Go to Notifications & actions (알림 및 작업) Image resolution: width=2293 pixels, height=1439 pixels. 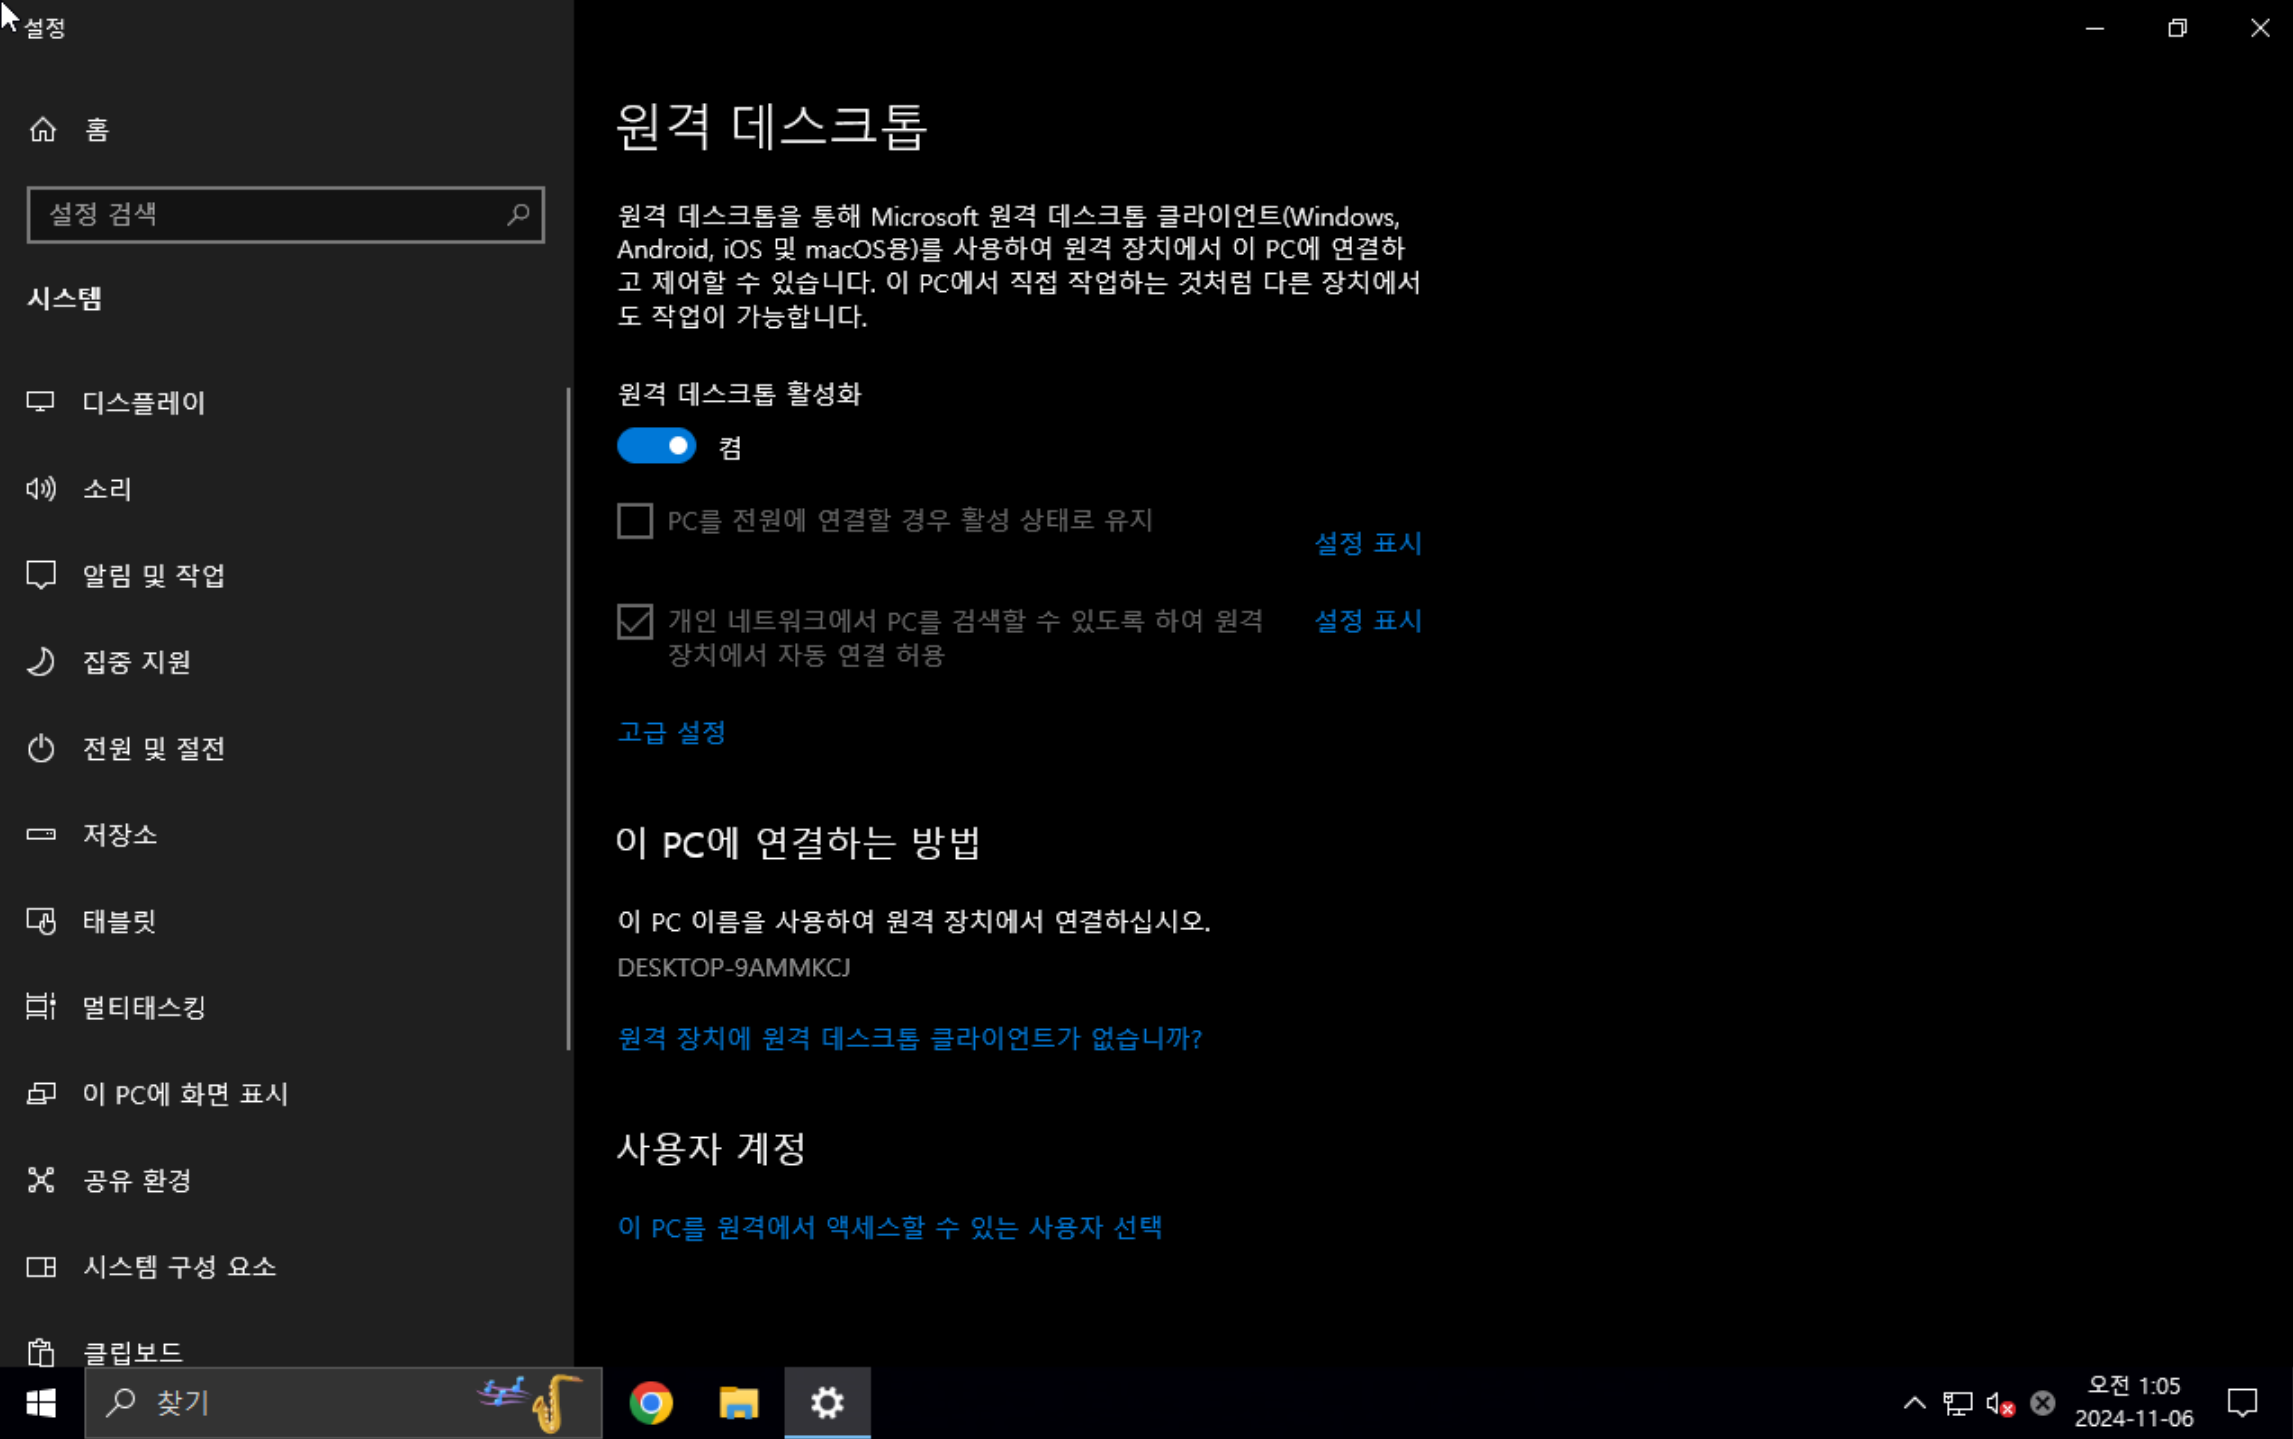153,575
